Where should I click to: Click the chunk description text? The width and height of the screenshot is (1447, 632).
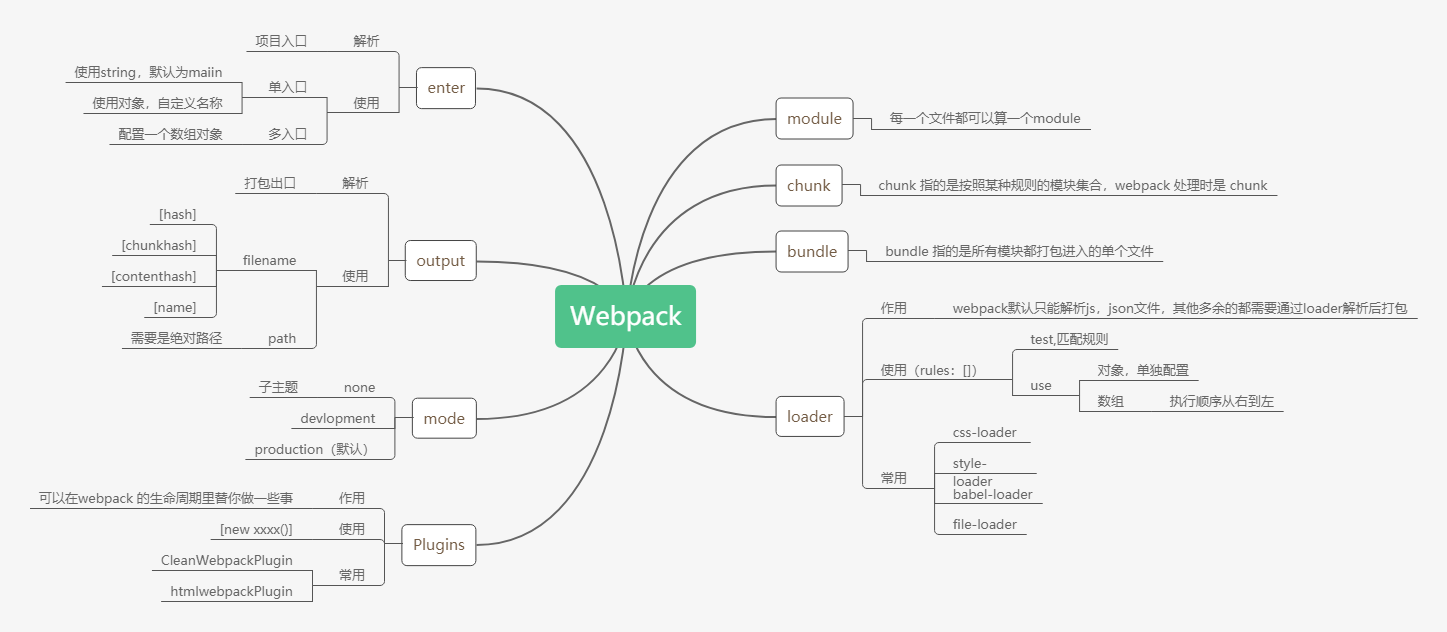tap(1073, 185)
